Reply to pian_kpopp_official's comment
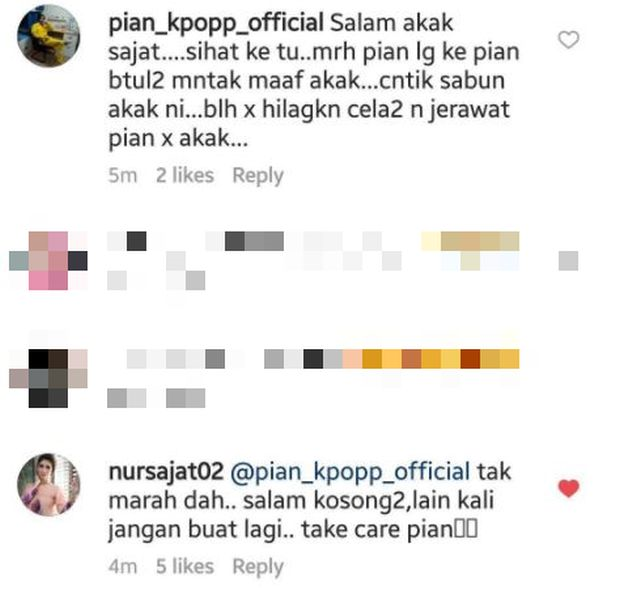Screen dimensions: 620x591 click(x=258, y=176)
